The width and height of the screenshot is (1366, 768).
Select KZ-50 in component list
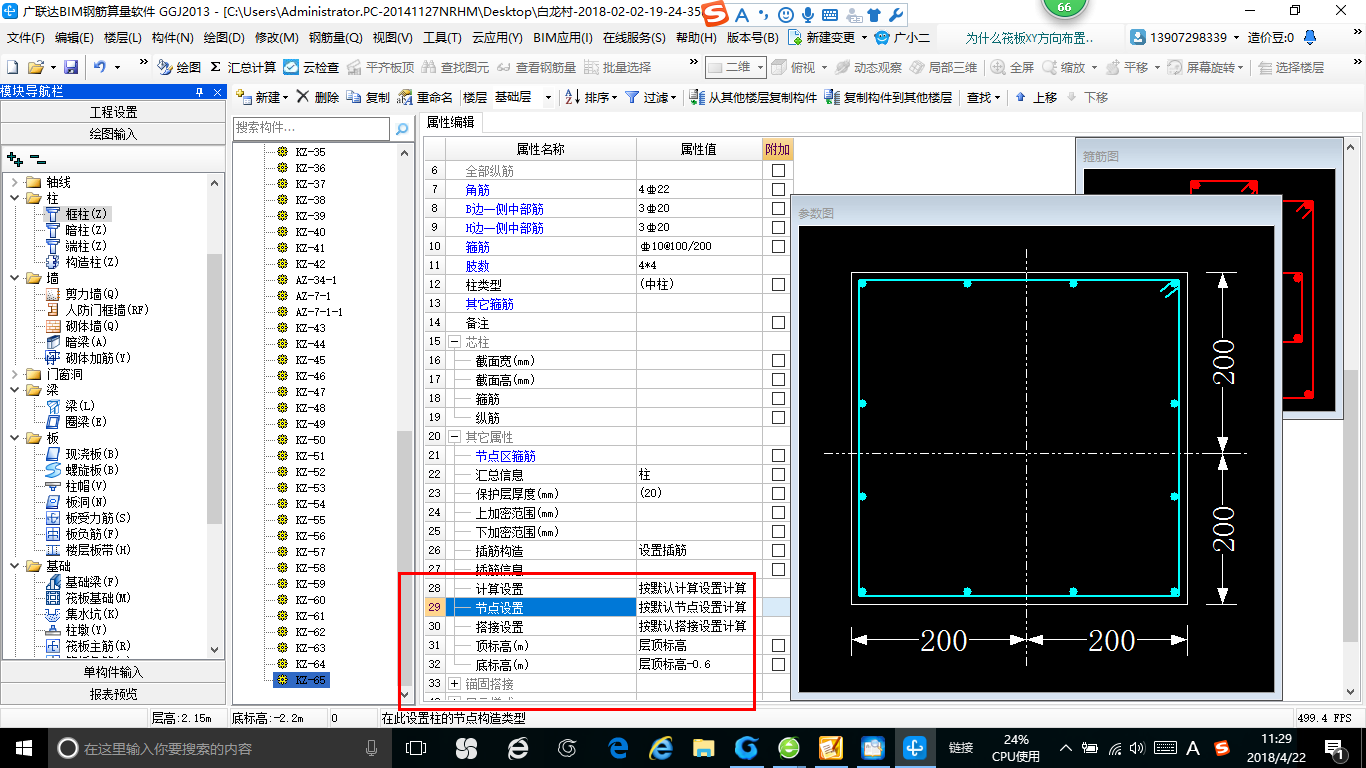coord(310,439)
